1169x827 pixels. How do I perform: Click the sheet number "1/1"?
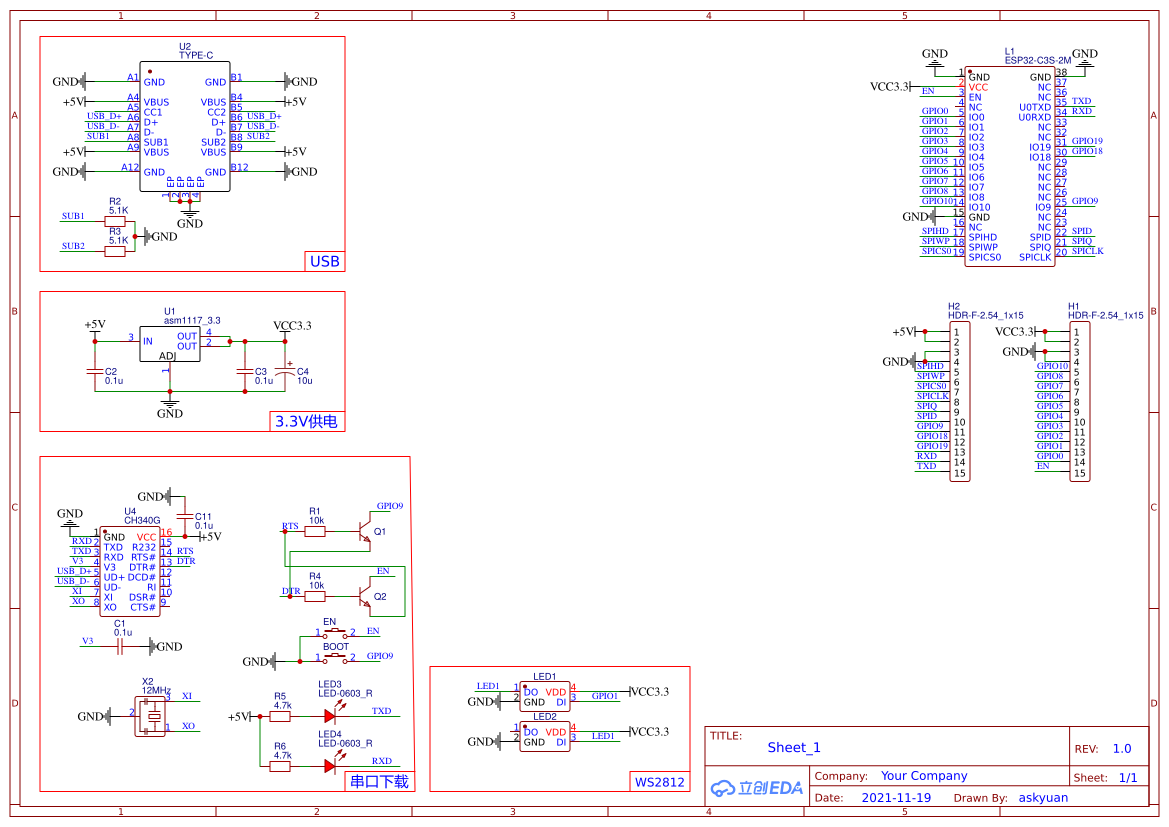click(1128, 778)
